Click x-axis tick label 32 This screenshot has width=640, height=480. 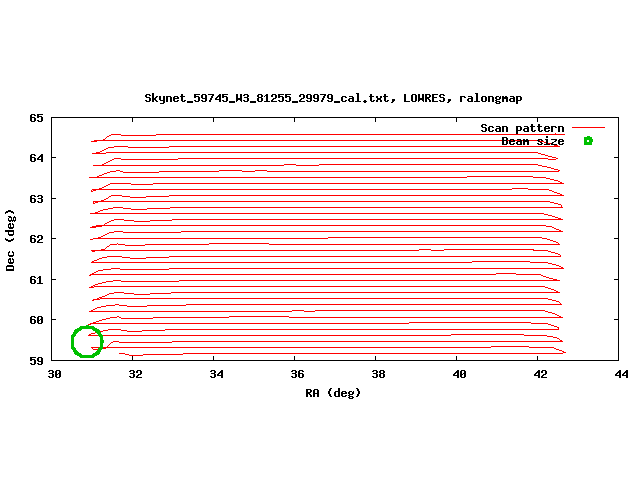[x=136, y=374]
